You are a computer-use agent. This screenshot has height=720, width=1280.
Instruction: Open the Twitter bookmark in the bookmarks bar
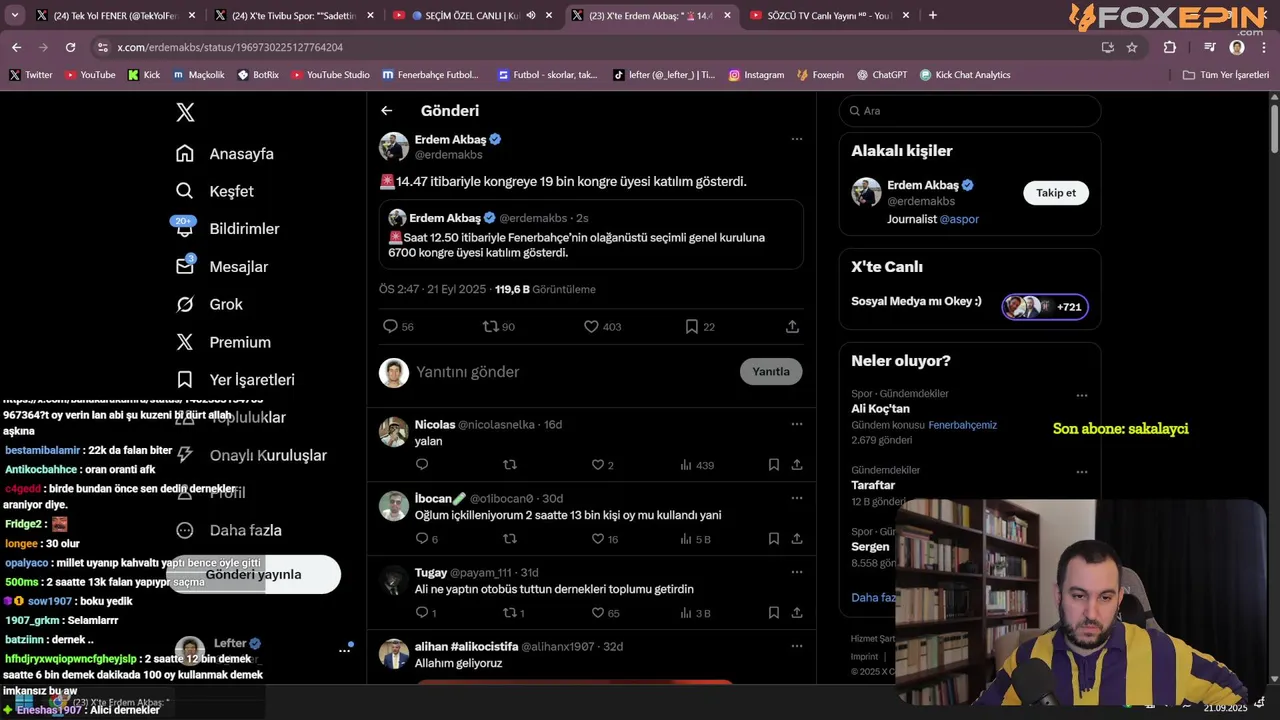coord(31,75)
